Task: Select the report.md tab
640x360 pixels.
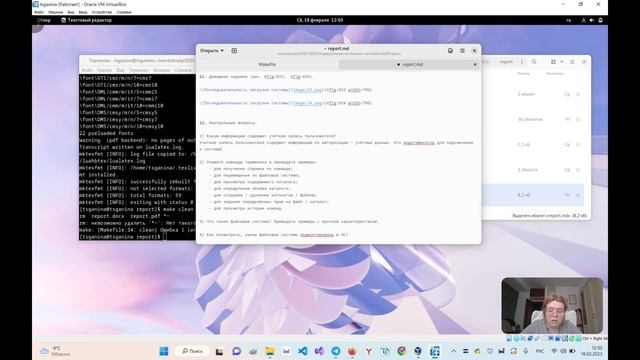Action: (x=410, y=64)
